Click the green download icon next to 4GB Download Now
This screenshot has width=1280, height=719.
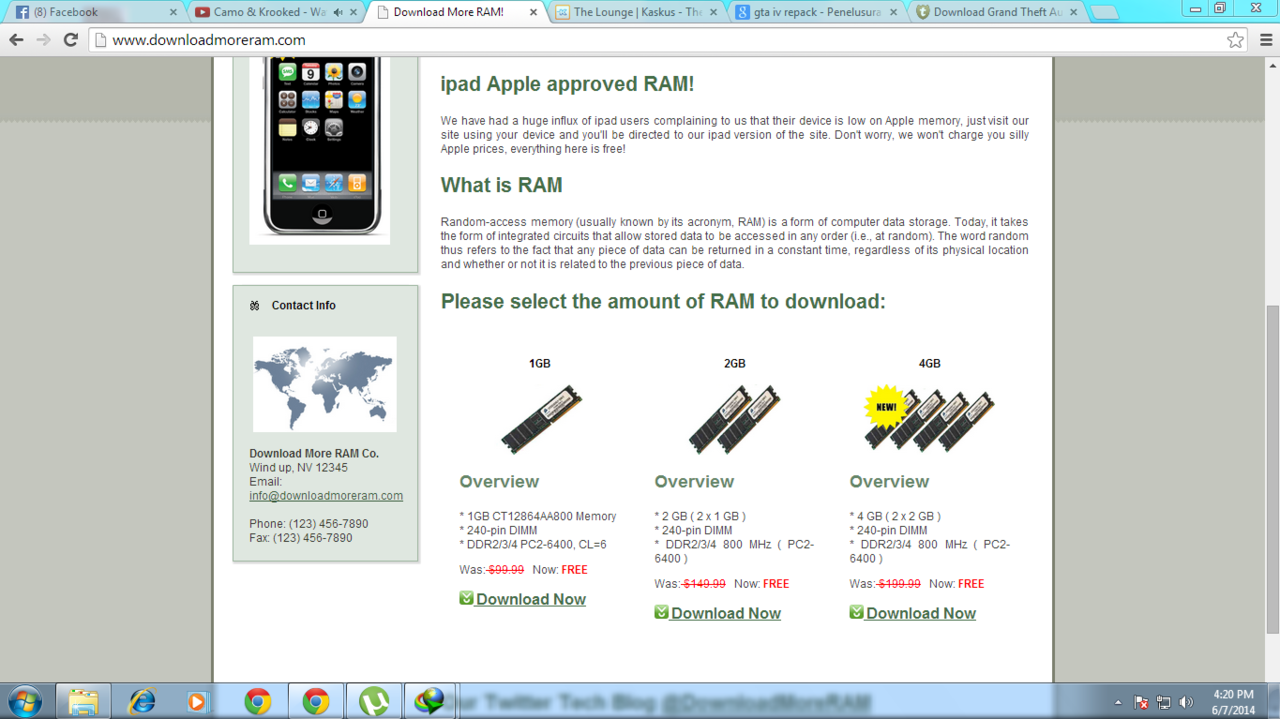point(856,611)
